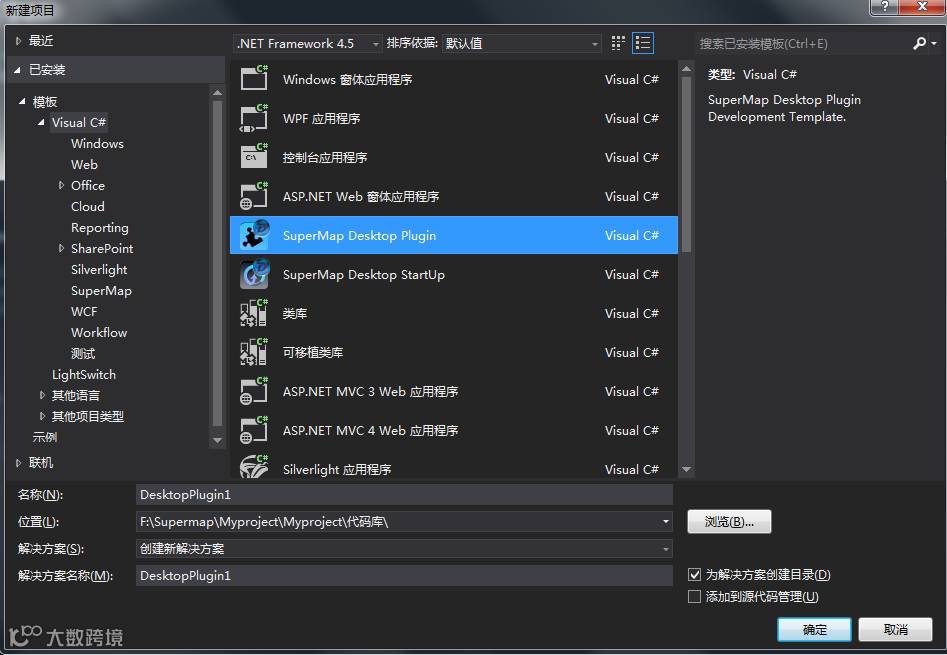This screenshot has height=655, width=947.
Task: Select the 测试 template category
Action: coord(83,354)
